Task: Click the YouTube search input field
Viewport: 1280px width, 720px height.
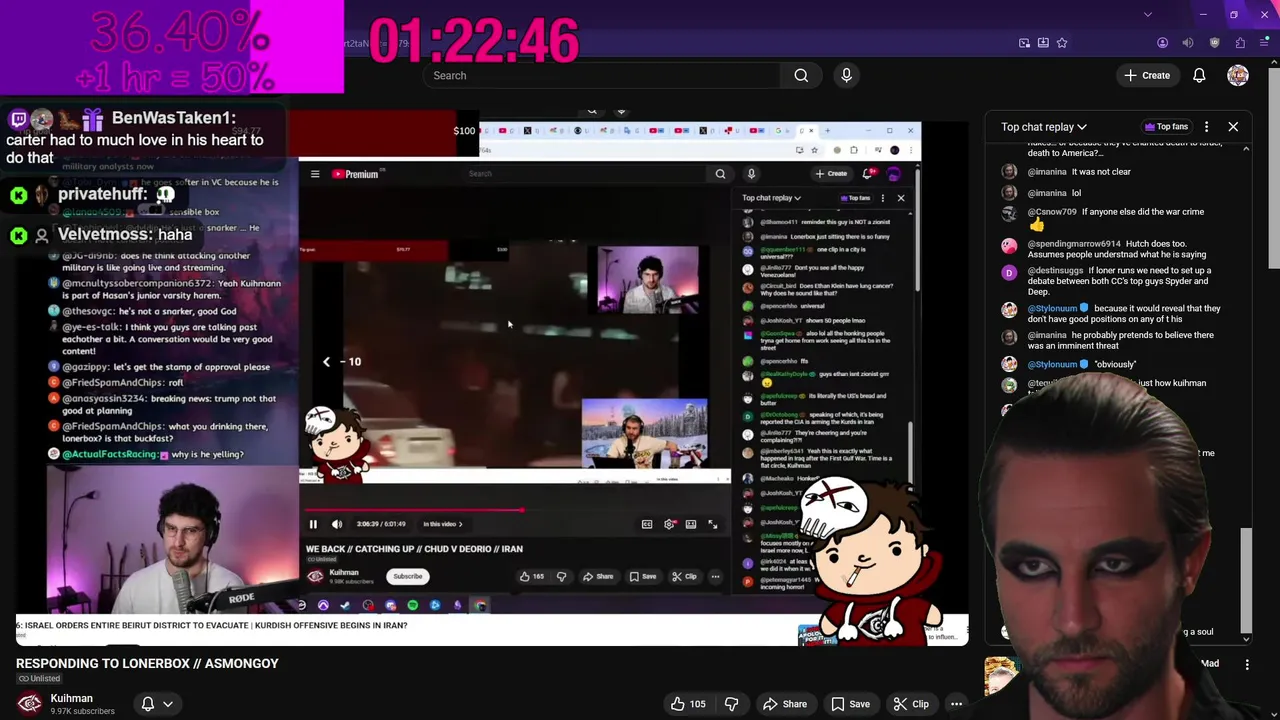Action: 600,75
